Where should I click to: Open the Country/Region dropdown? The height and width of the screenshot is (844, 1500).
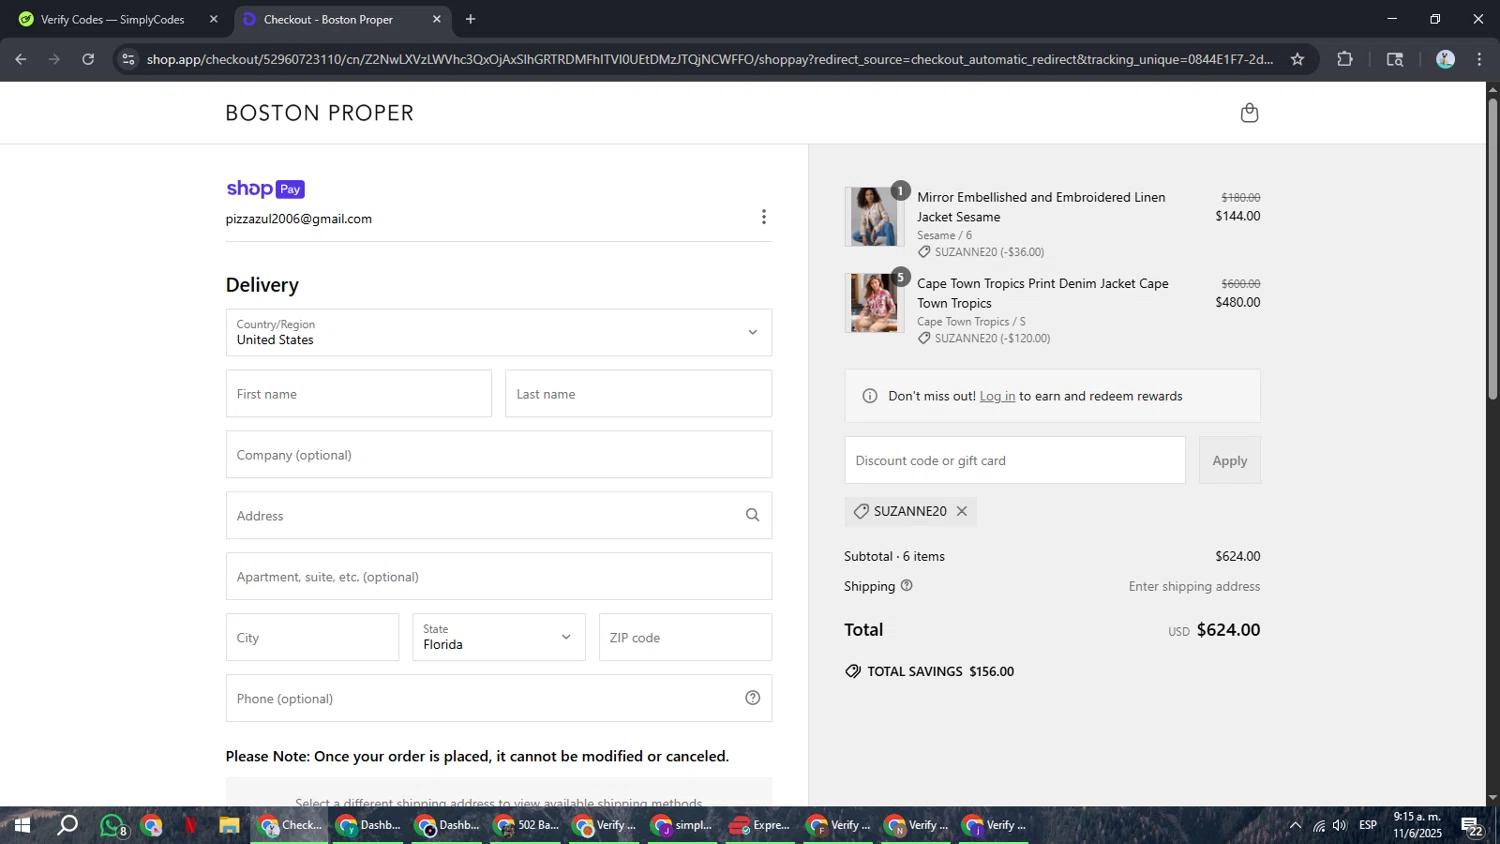(499, 332)
